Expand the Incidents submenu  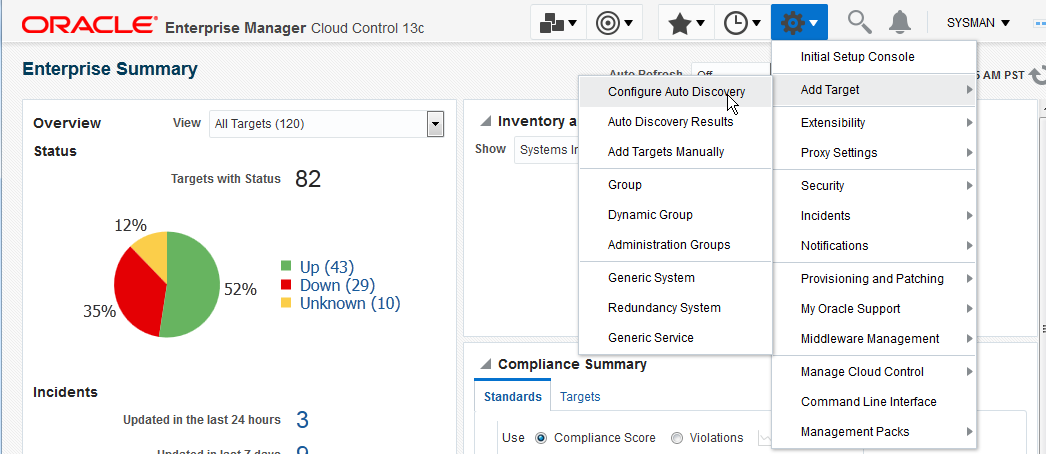[x=874, y=215]
